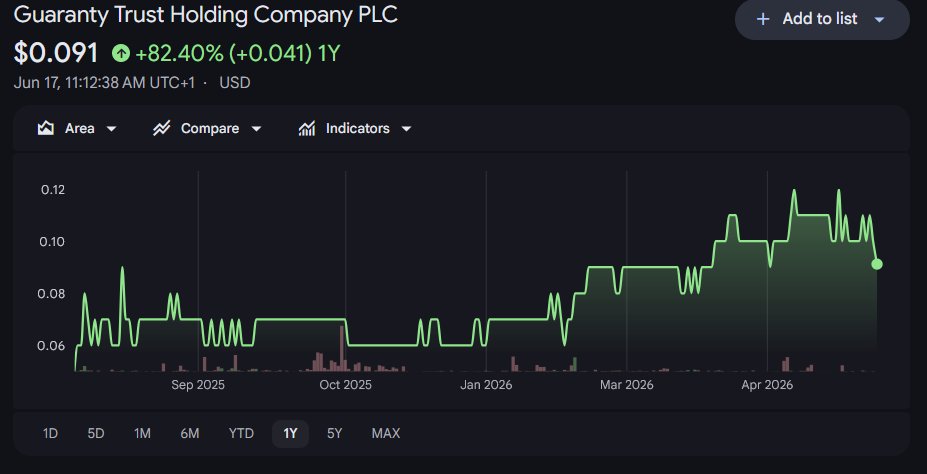
Task: Click the Area label text
Action: click(x=79, y=128)
